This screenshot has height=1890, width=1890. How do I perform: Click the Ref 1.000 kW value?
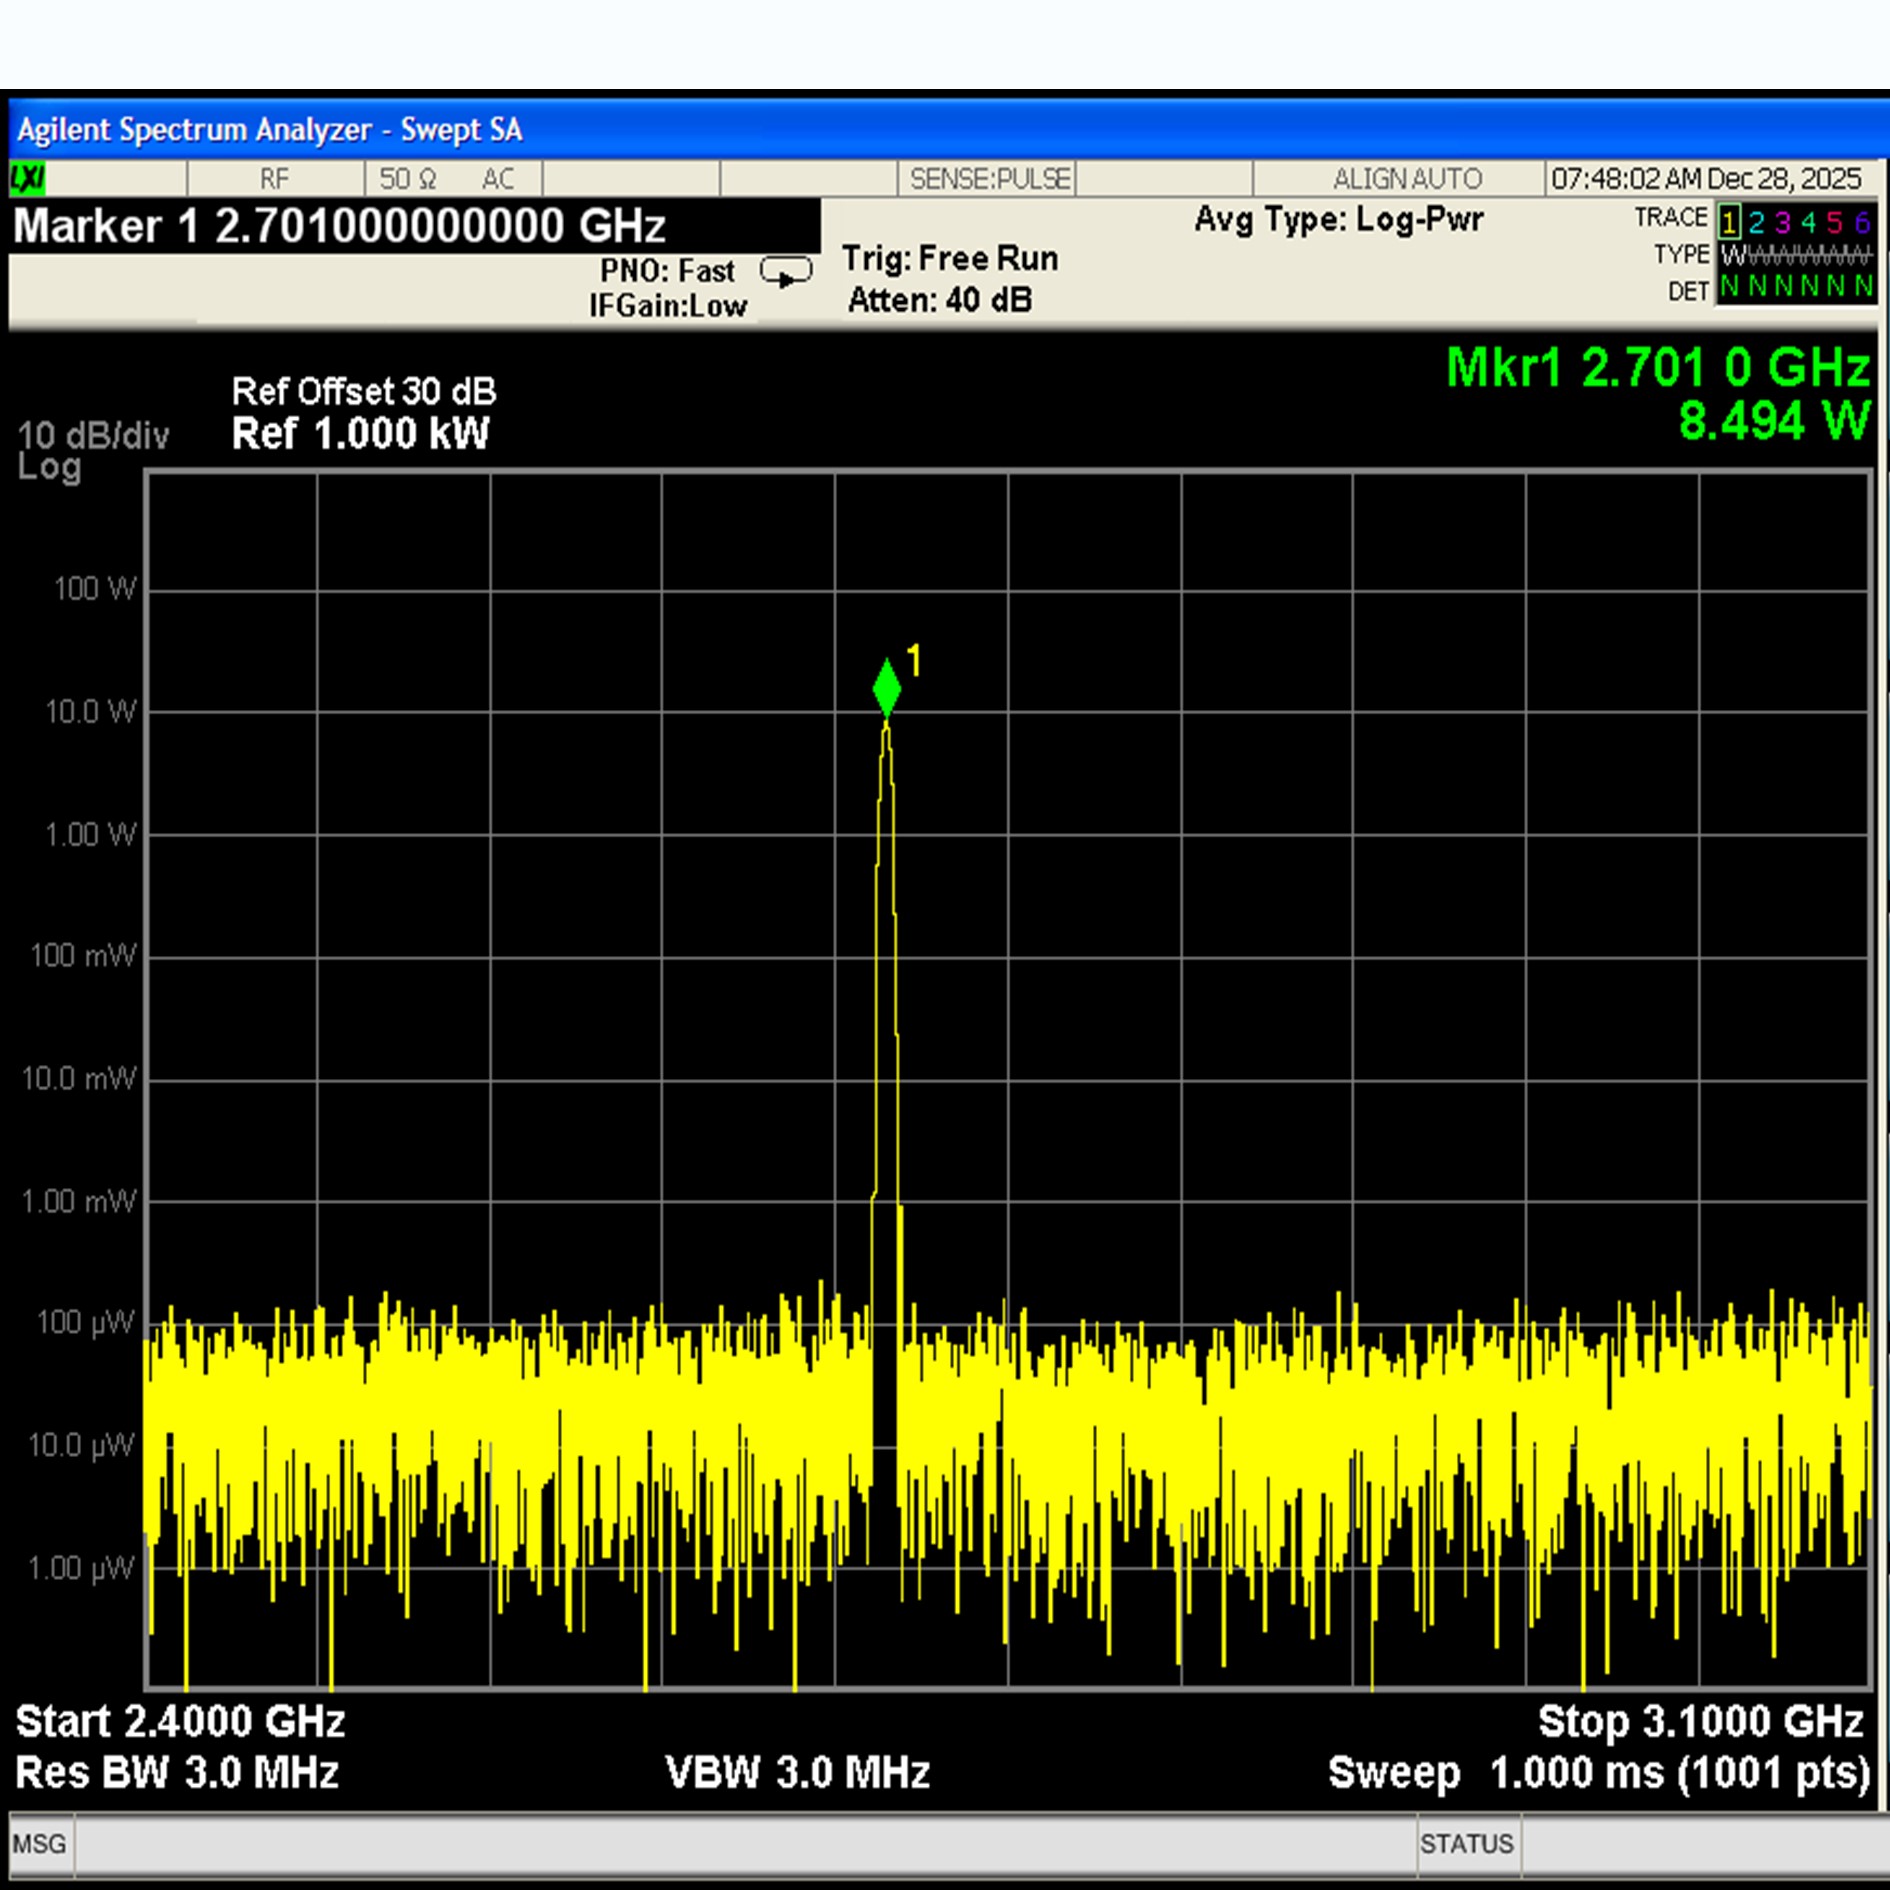[361, 434]
